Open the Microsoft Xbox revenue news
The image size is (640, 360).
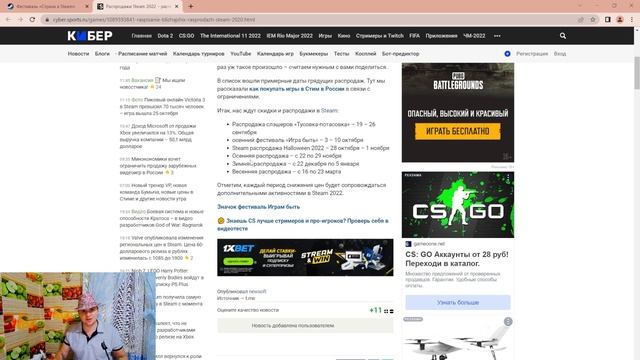pyautogui.click(x=159, y=136)
